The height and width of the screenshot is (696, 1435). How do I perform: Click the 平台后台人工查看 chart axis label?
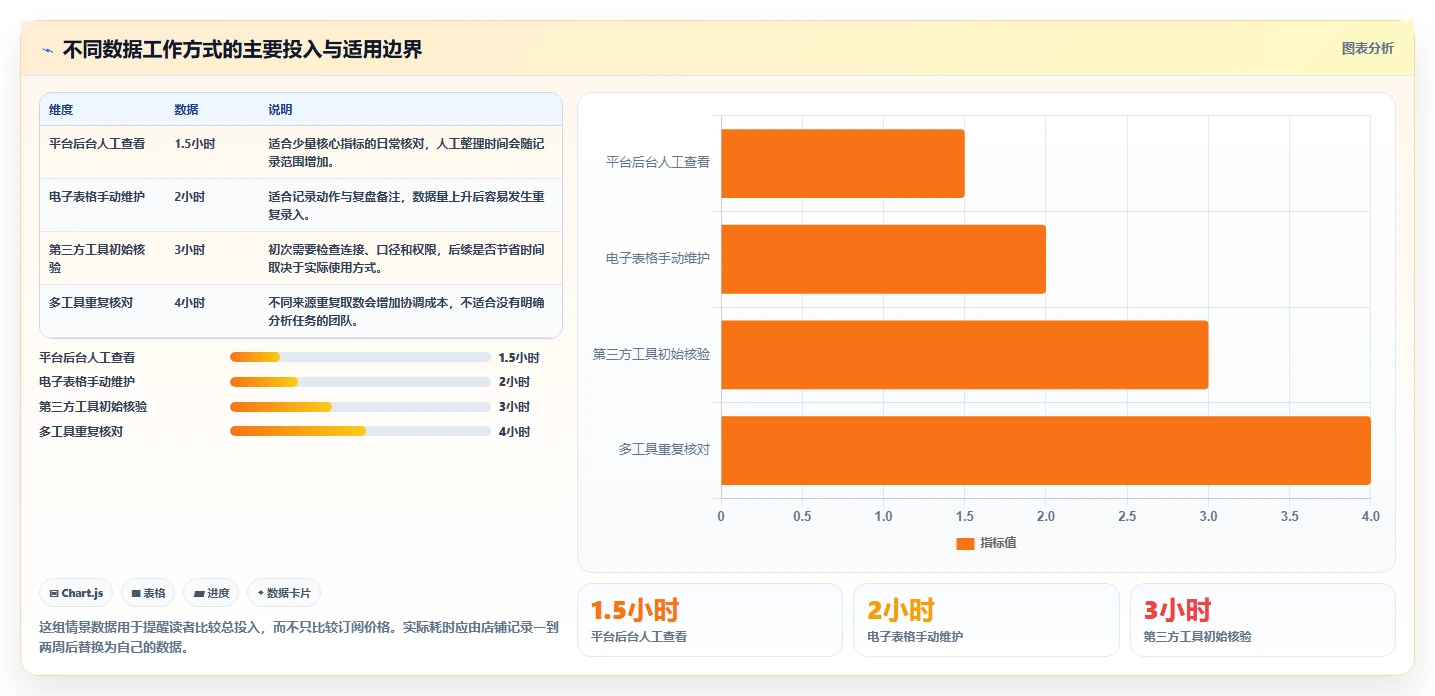pyautogui.click(x=658, y=163)
